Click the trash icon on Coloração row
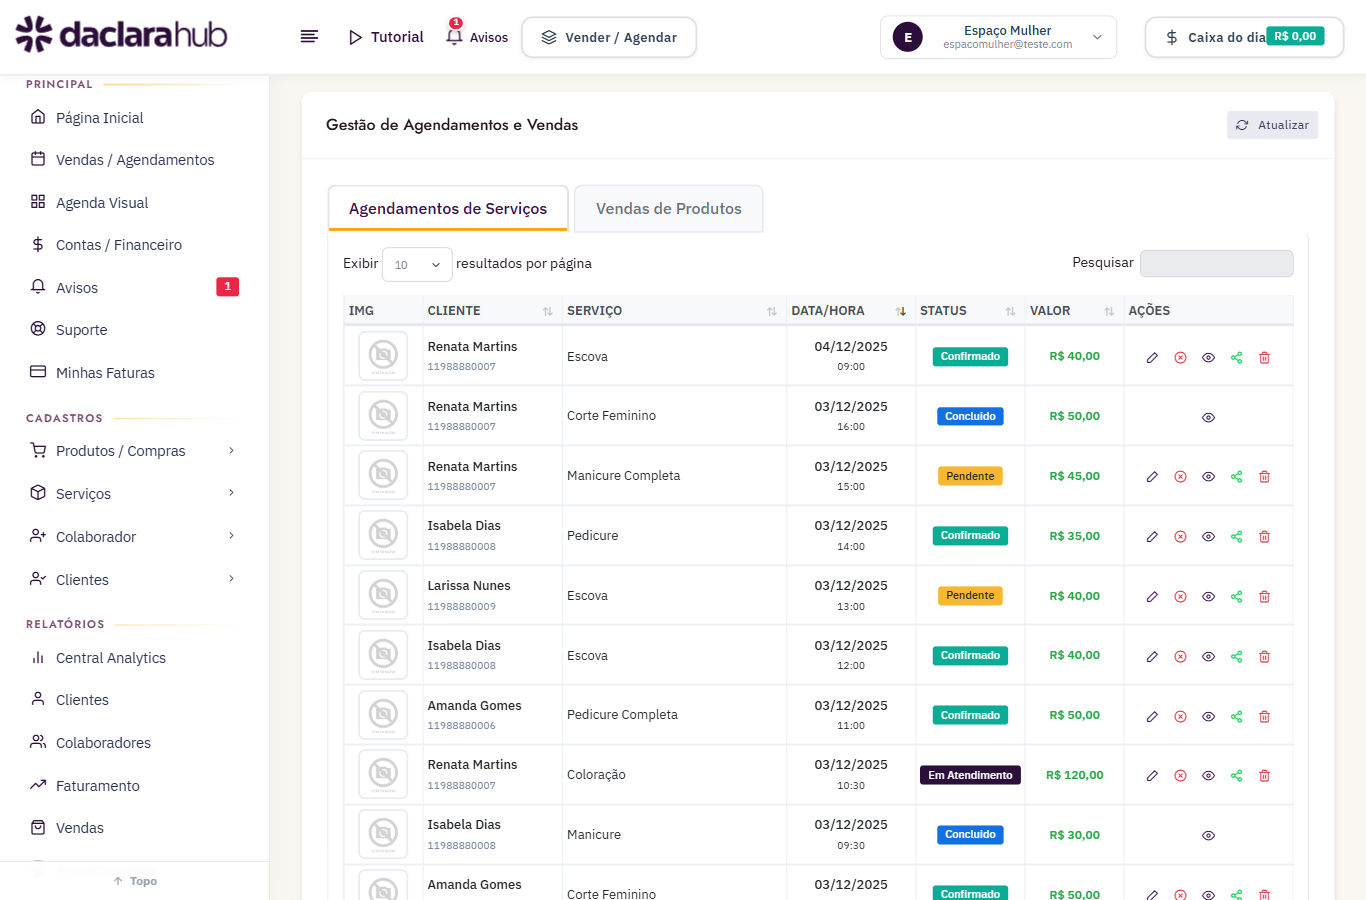Image resolution: width=1366 pixels, height=900 pixels. tap(1264, 776)
